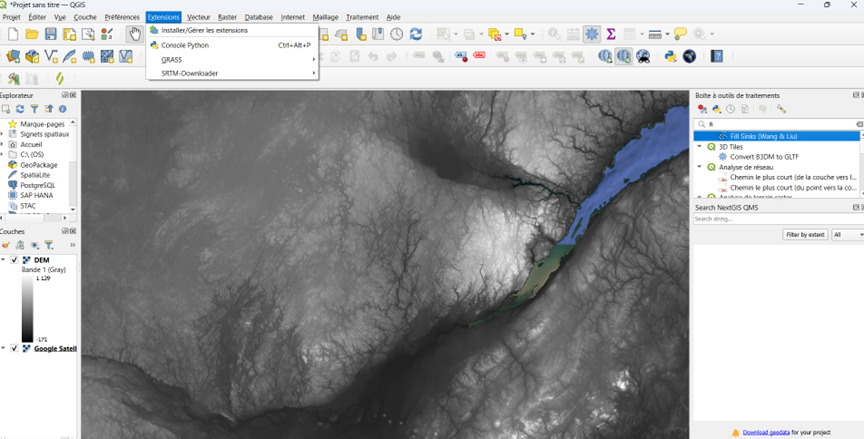
Task: Toggle visibility of Google Satellite layer
Action: 14,349
